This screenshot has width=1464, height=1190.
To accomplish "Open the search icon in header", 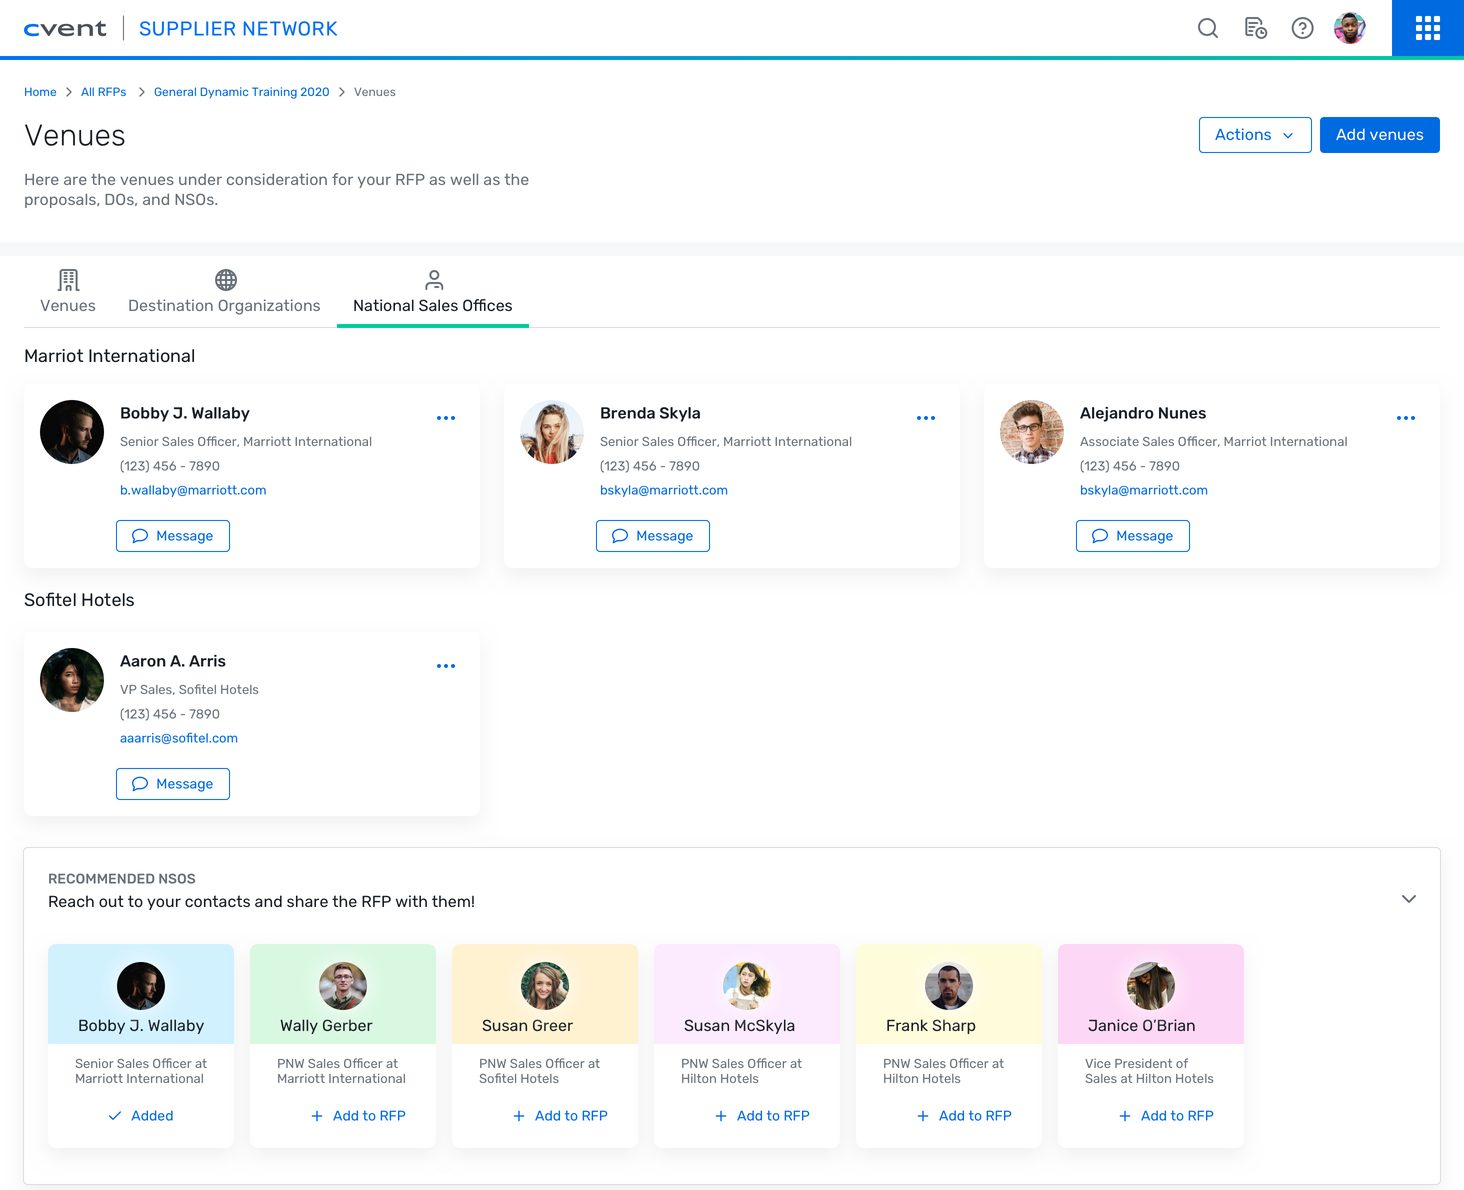I will tap(1208, 28).
